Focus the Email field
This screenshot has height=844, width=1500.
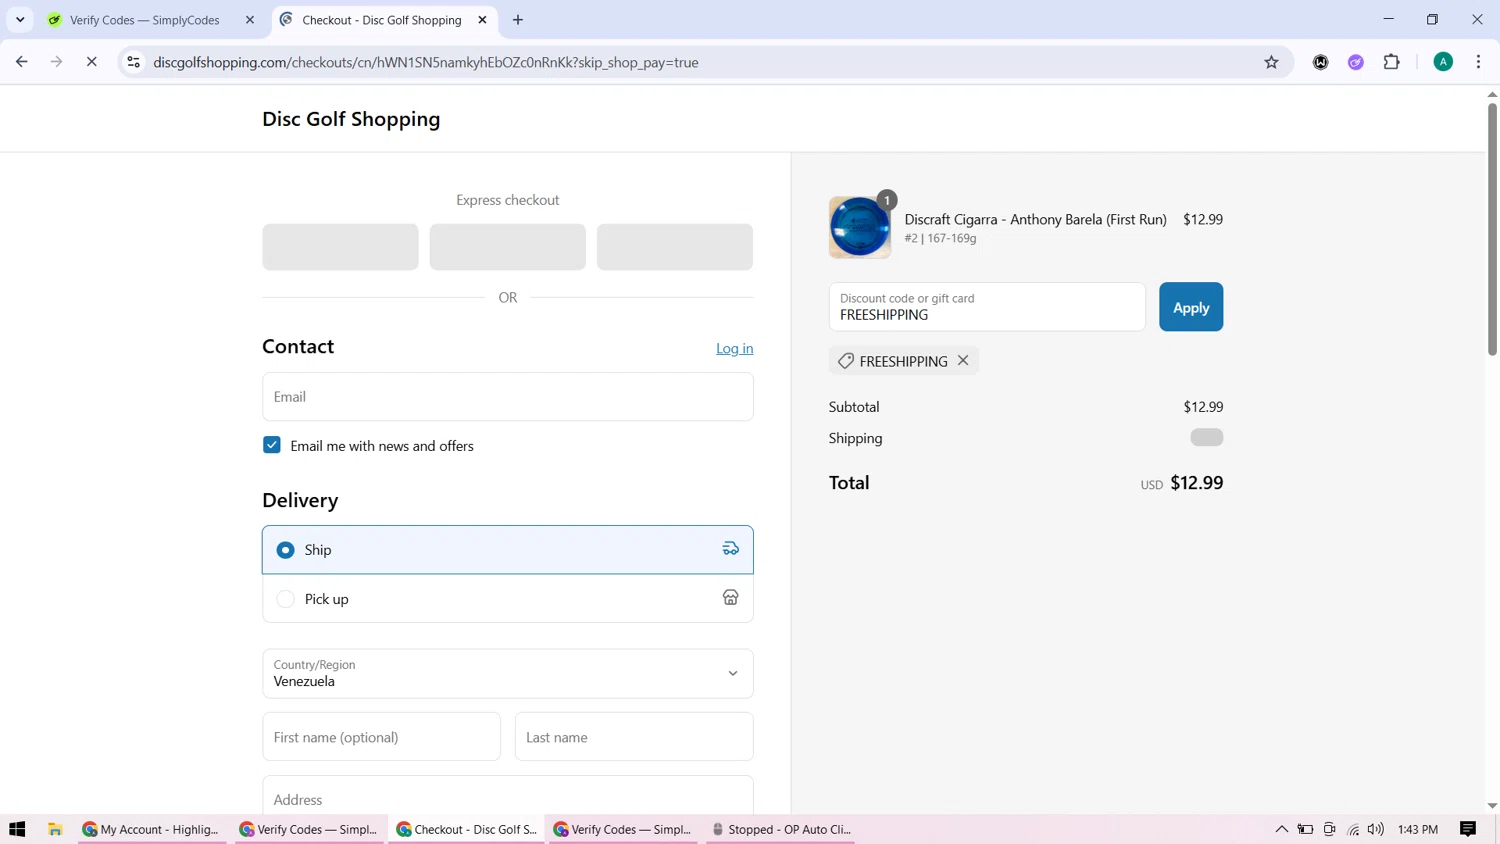[x=507, y=397]
